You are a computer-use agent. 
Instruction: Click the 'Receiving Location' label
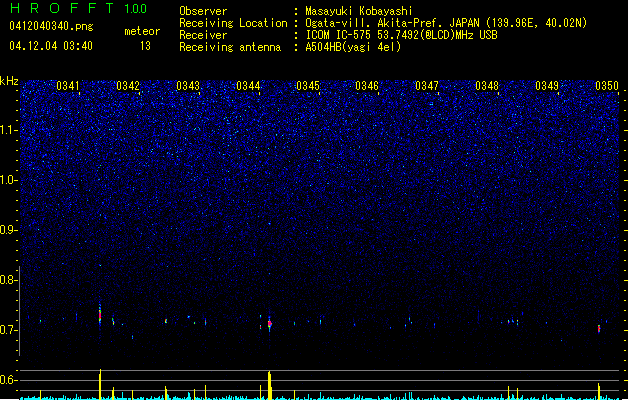[233, 23]
